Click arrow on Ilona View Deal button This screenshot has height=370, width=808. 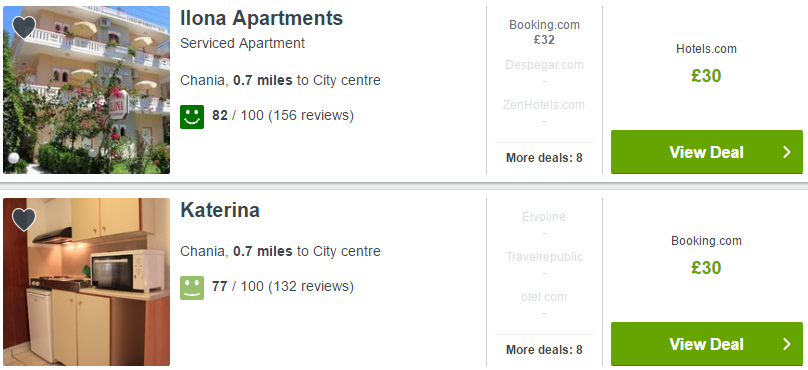click(x=786, y=152)
